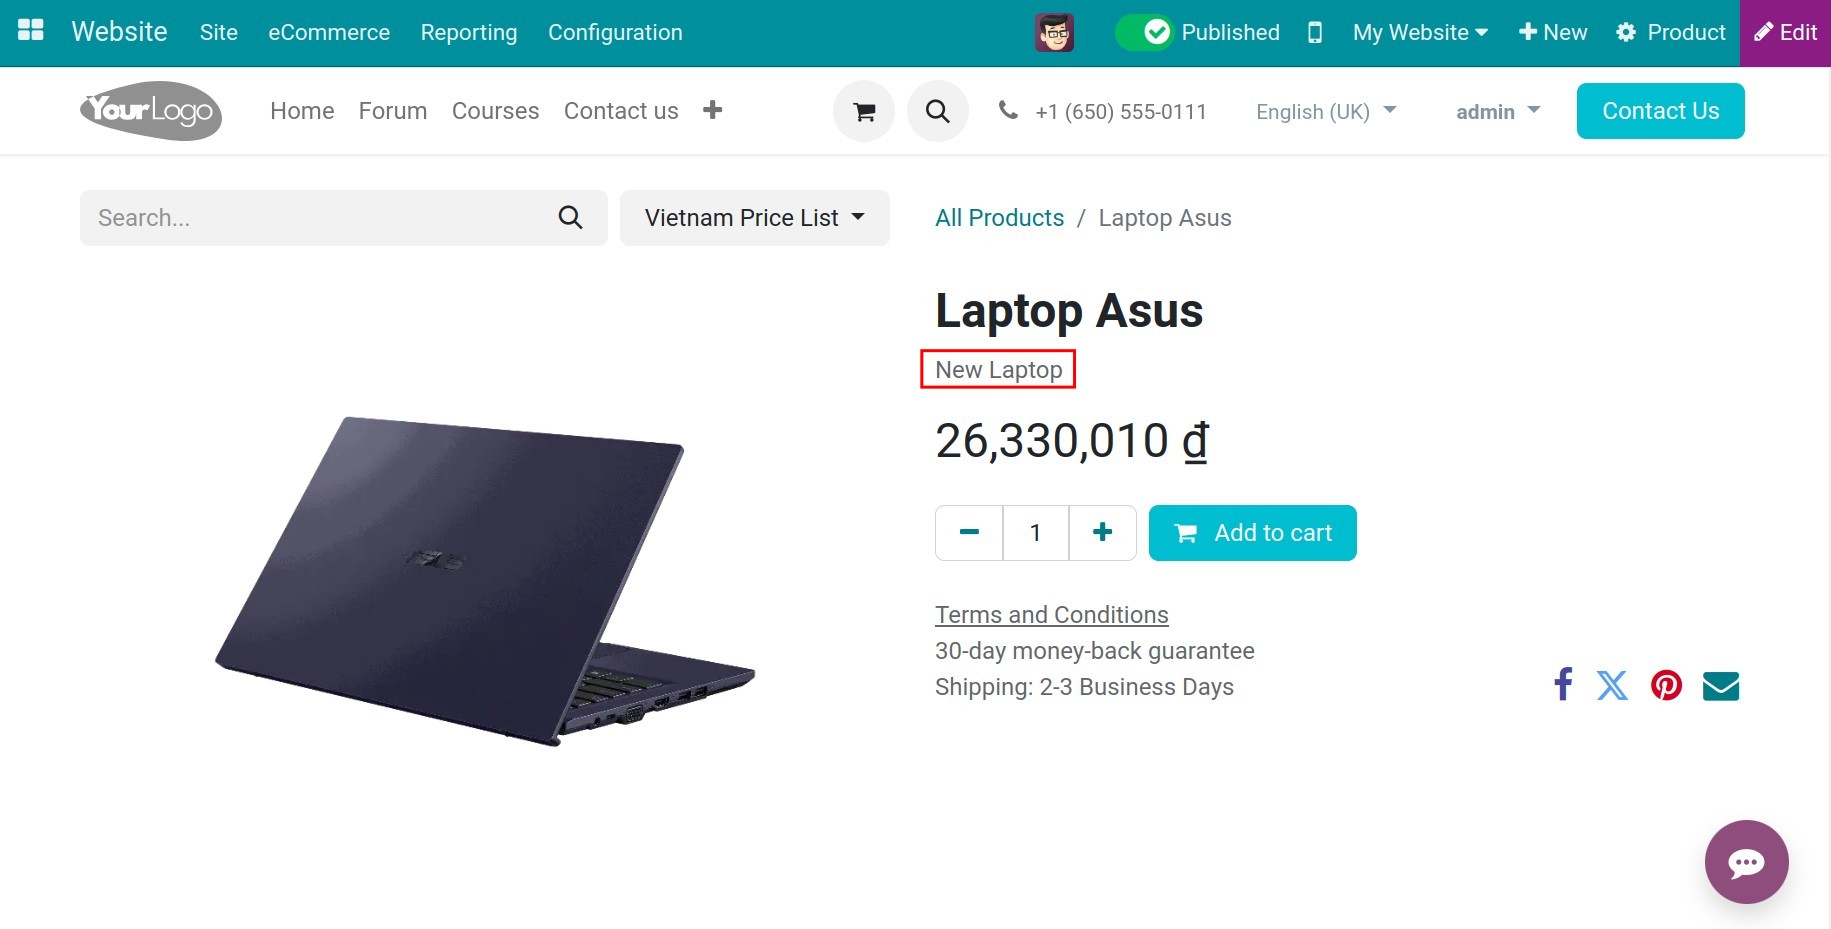Open the livechat bubble
The width and height of the screenshot is (1831, 929).
(x=1746, y=861)
